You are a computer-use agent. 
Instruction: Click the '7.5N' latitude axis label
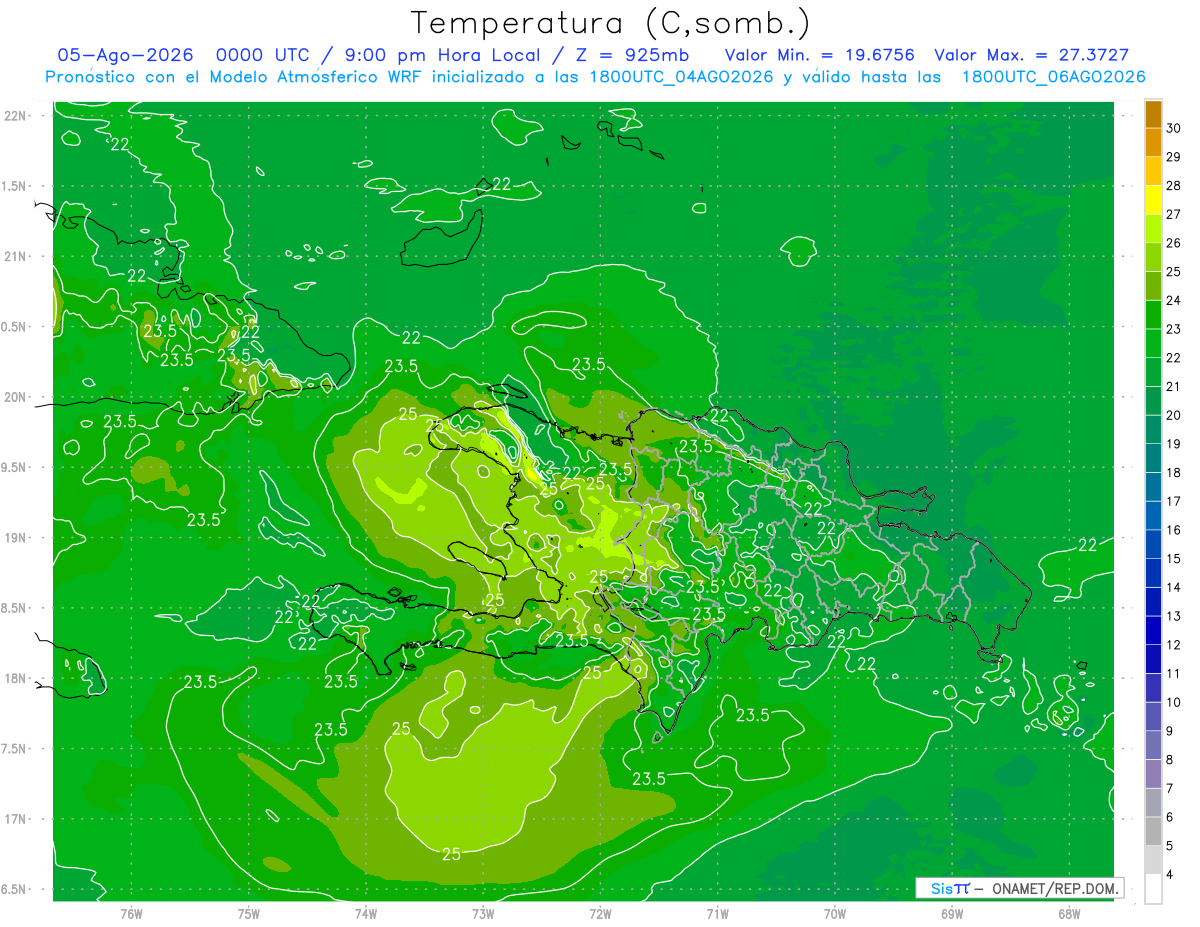(15, 749)
